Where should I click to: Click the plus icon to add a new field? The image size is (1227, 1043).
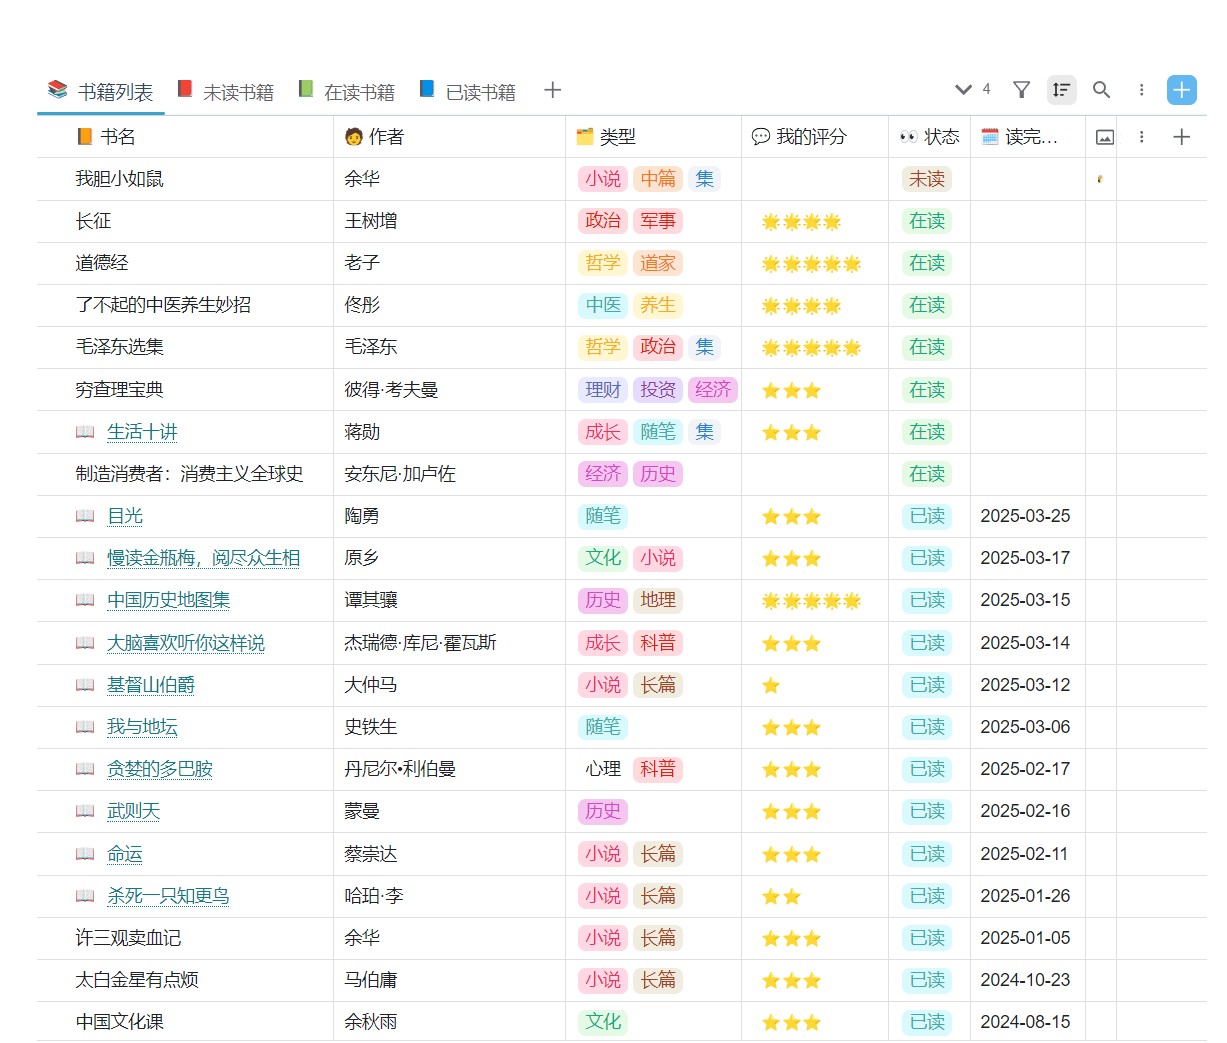pos(1181,136)
